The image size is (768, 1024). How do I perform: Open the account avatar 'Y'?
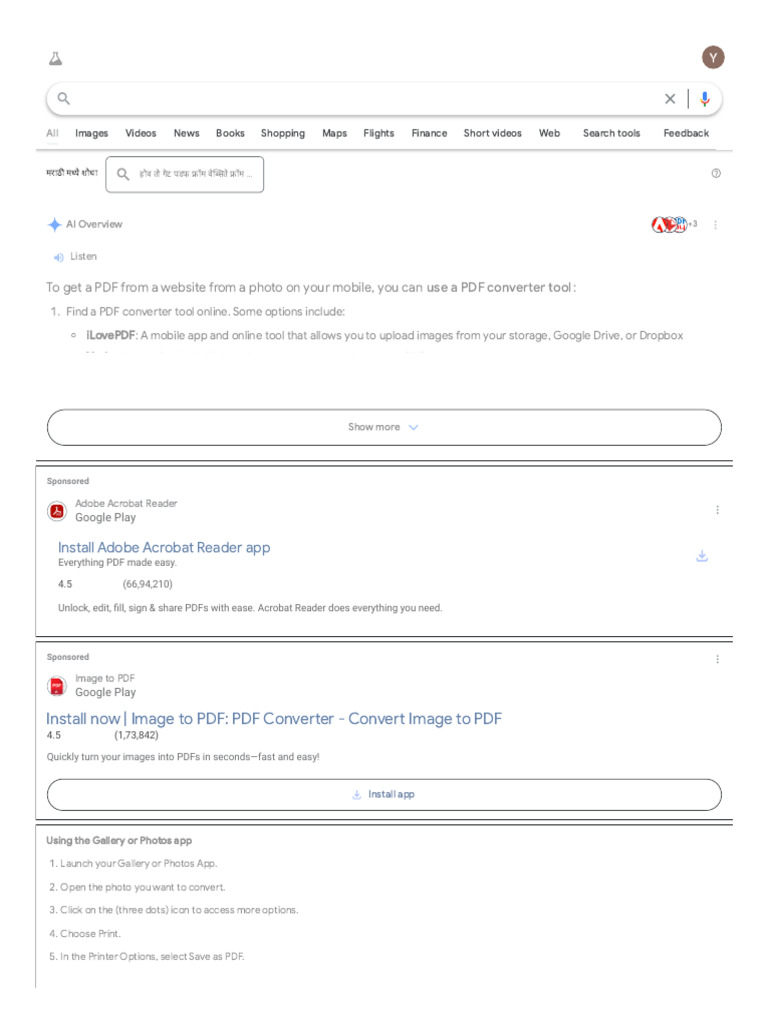713,57
